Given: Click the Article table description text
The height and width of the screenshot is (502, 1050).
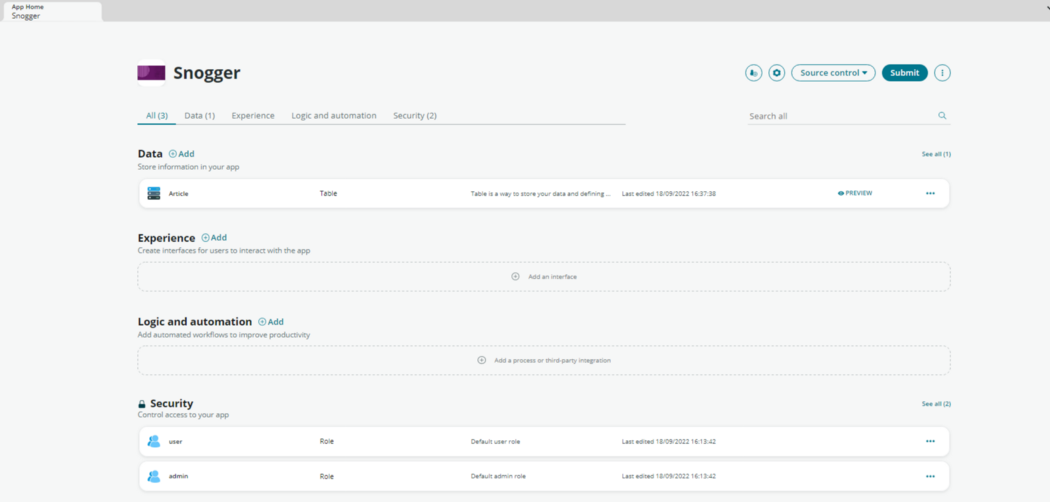Looking at the screenshot, I should pyautogui.click(x=541, y=193).
